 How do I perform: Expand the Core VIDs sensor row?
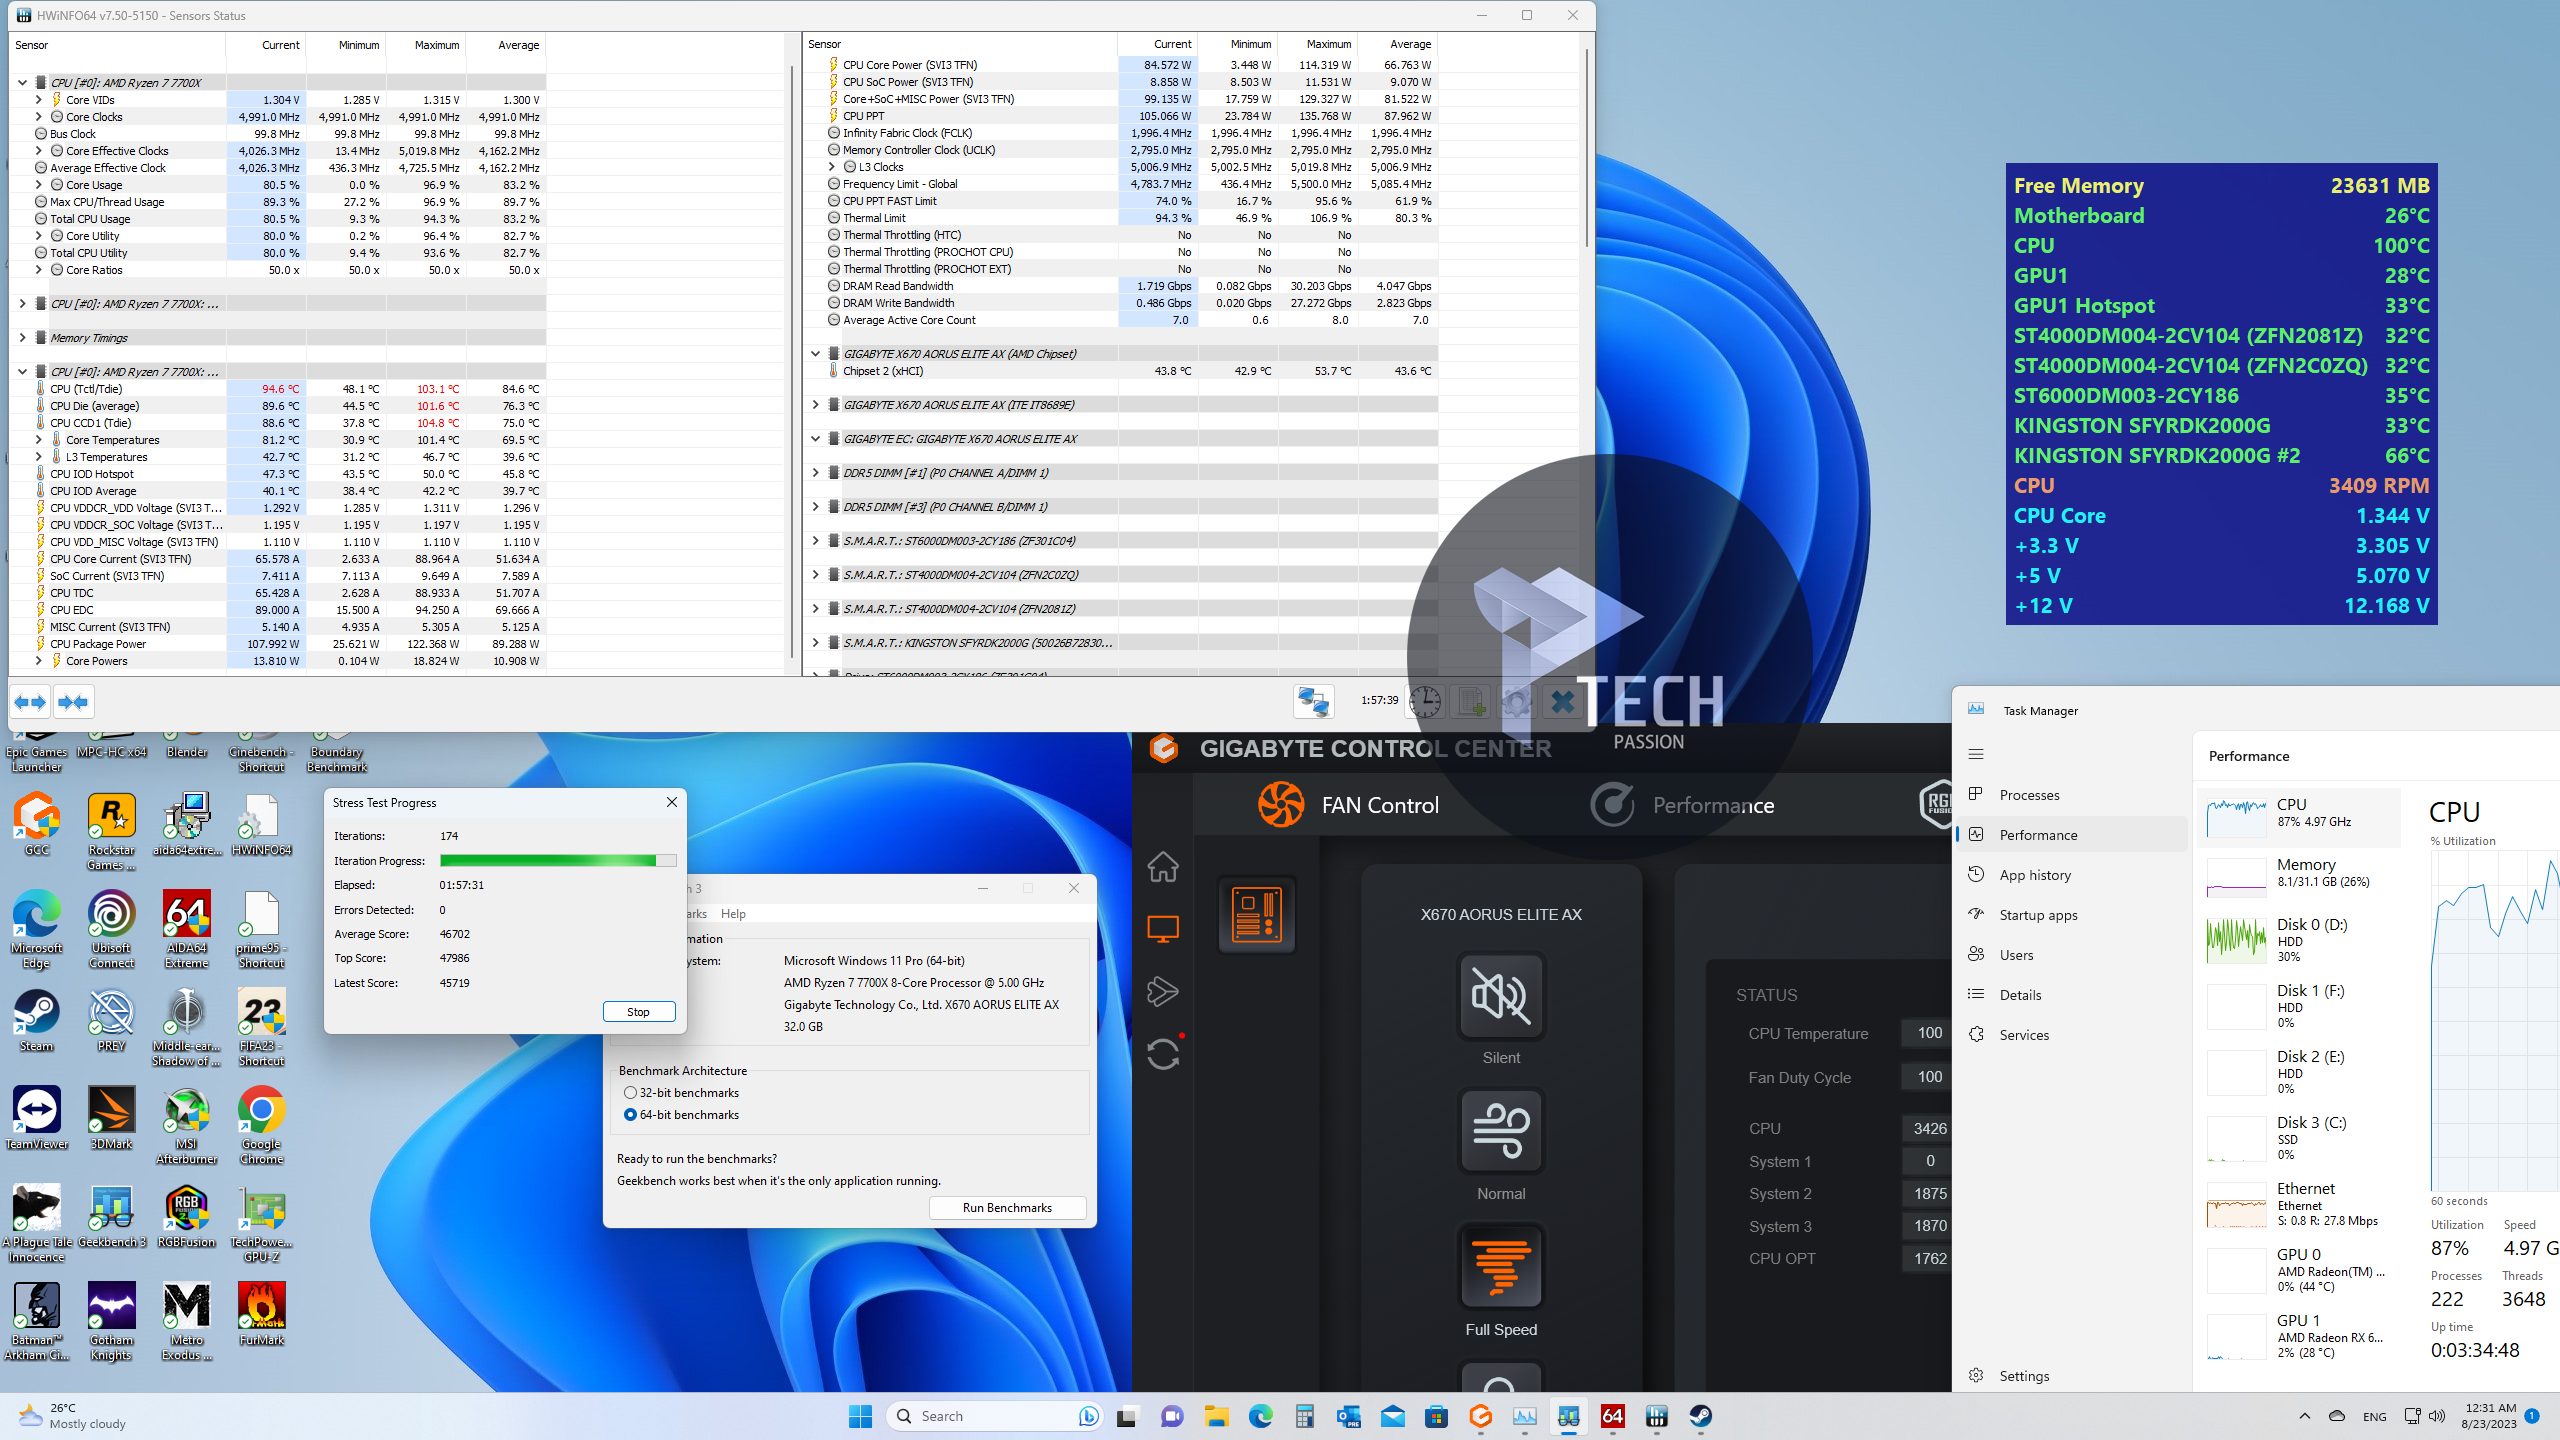tap(39, 100)
